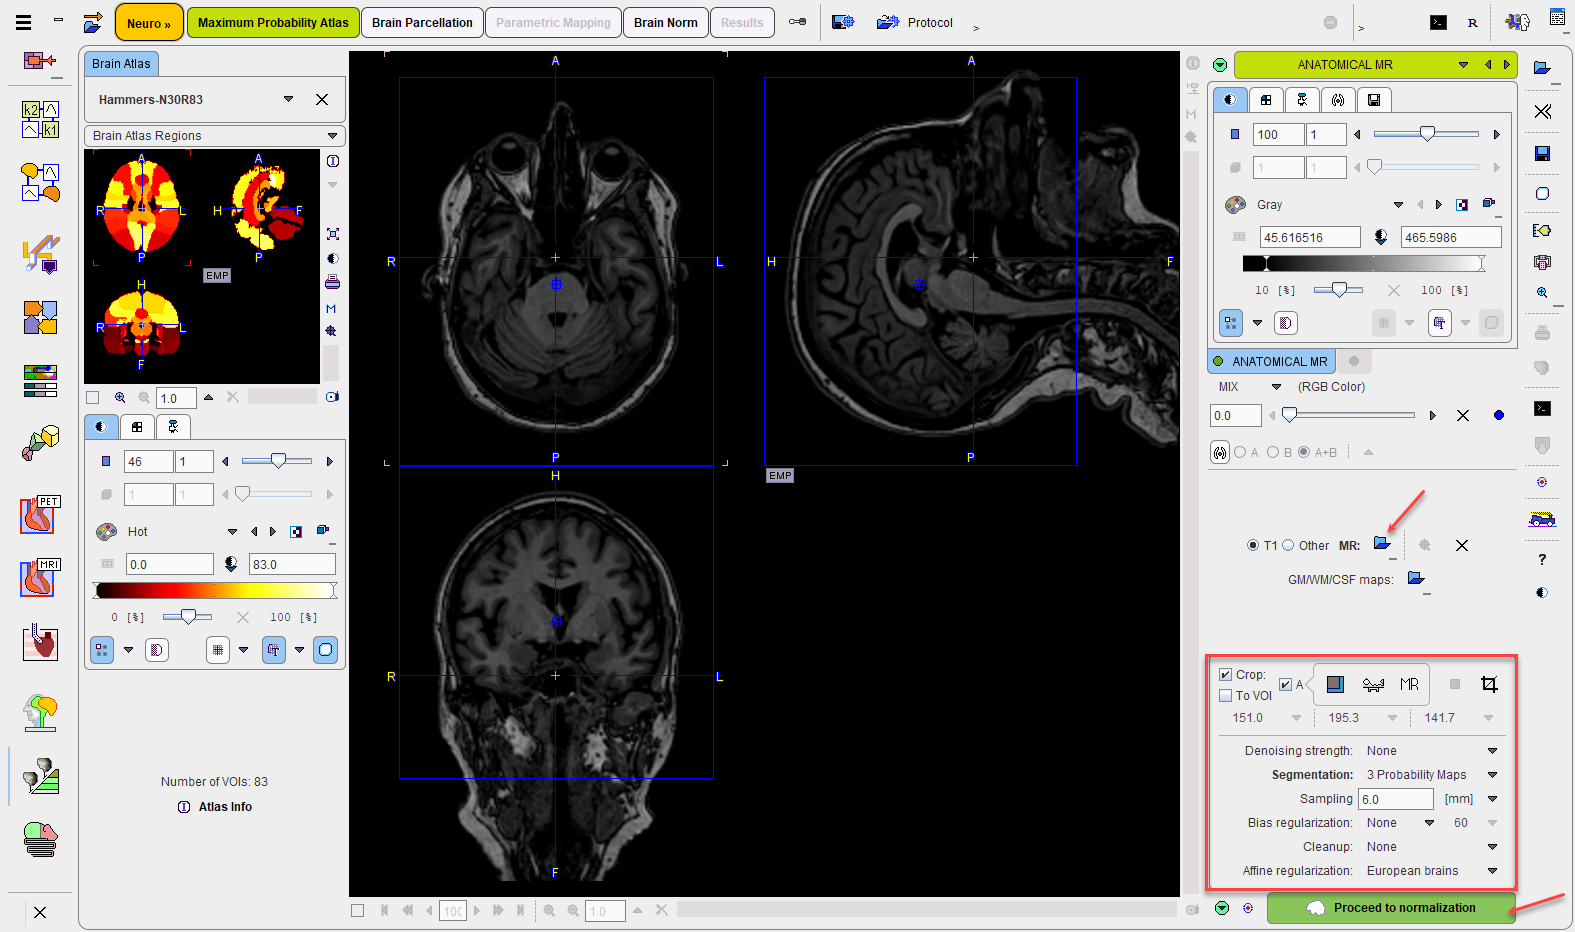This screenshot has height=932, width=1575.
Task: Click the blue dot icon in the MIX row
Action: (x=1498, y=415)
